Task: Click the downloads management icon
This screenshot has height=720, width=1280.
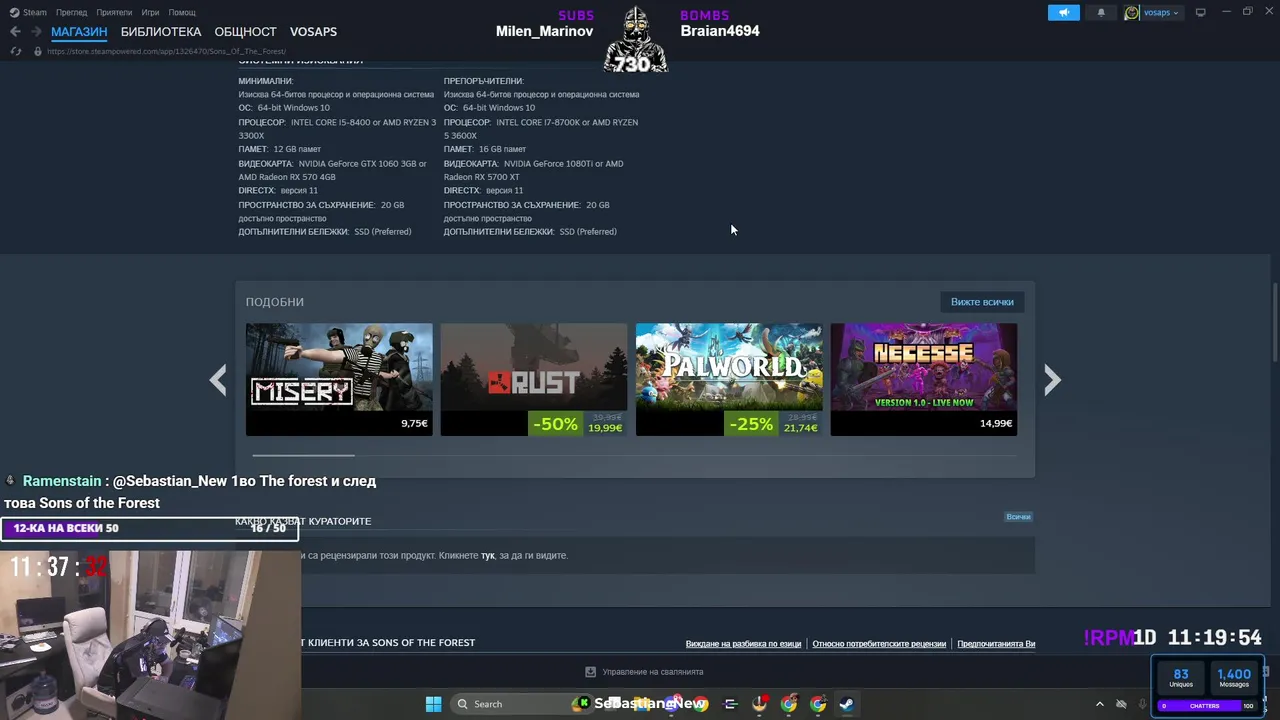Action: pyautogui.click(x=590, y=672)
